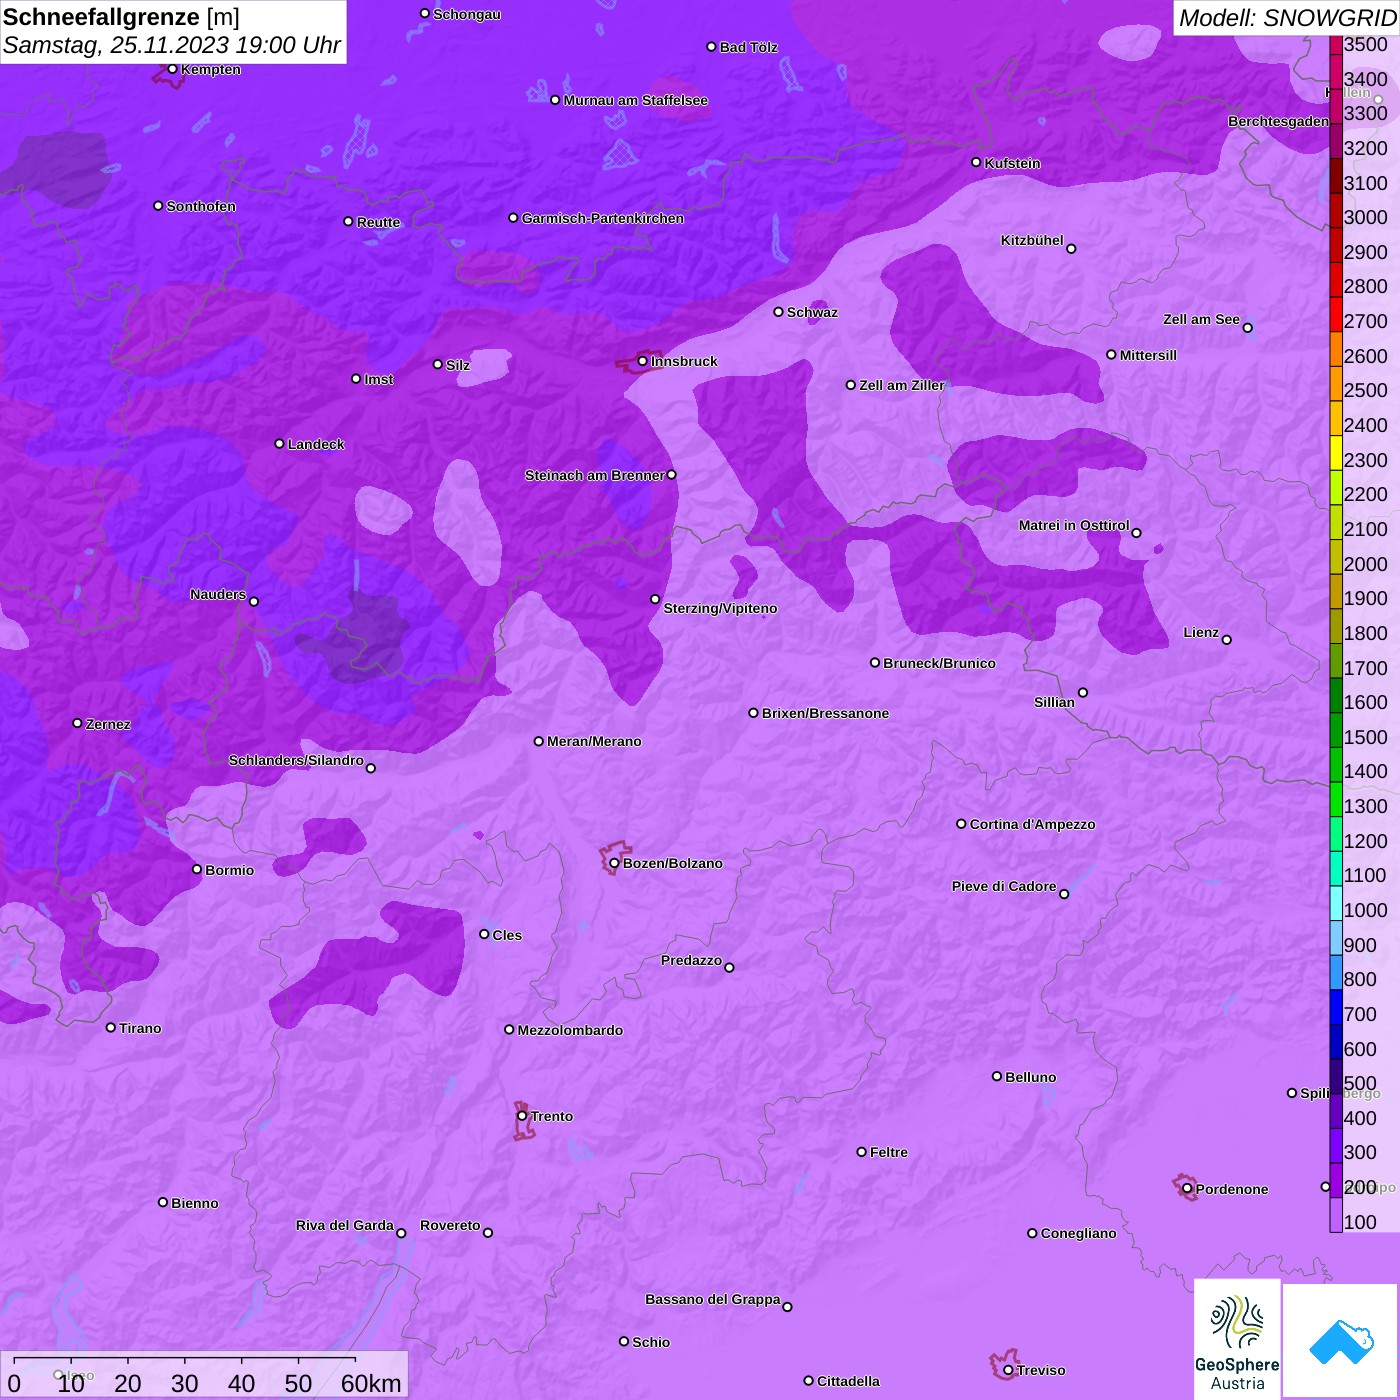This screenshot has width=1400, height=1400.
Task: Click the 3000 legend value
Action: coord(1366,217)
